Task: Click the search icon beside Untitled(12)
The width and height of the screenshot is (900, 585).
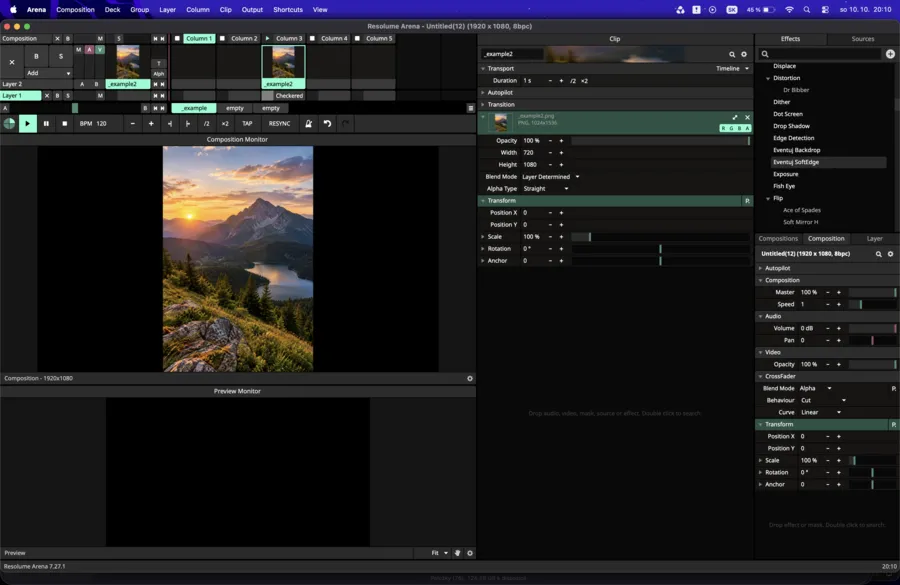Action: click(x=878, y=254)
